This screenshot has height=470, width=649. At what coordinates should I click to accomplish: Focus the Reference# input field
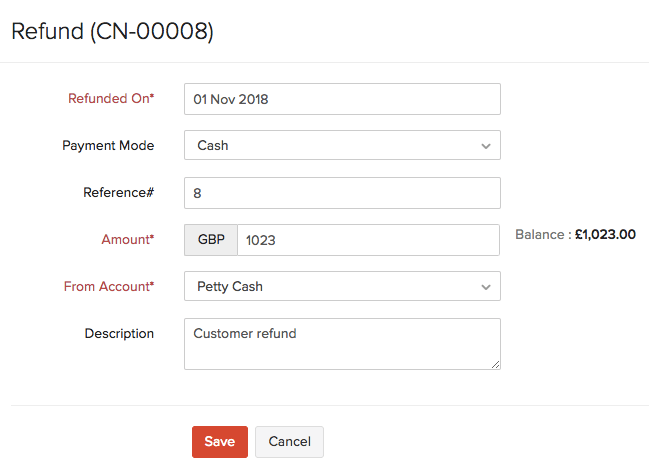[x=342, y=193]
